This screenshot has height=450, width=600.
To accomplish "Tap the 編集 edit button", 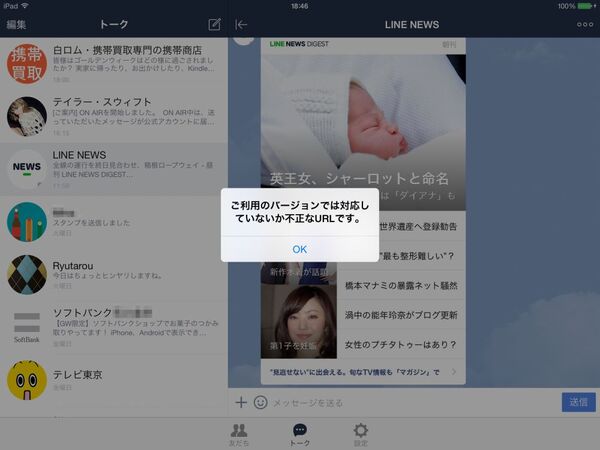I will (x=16, y=24).
